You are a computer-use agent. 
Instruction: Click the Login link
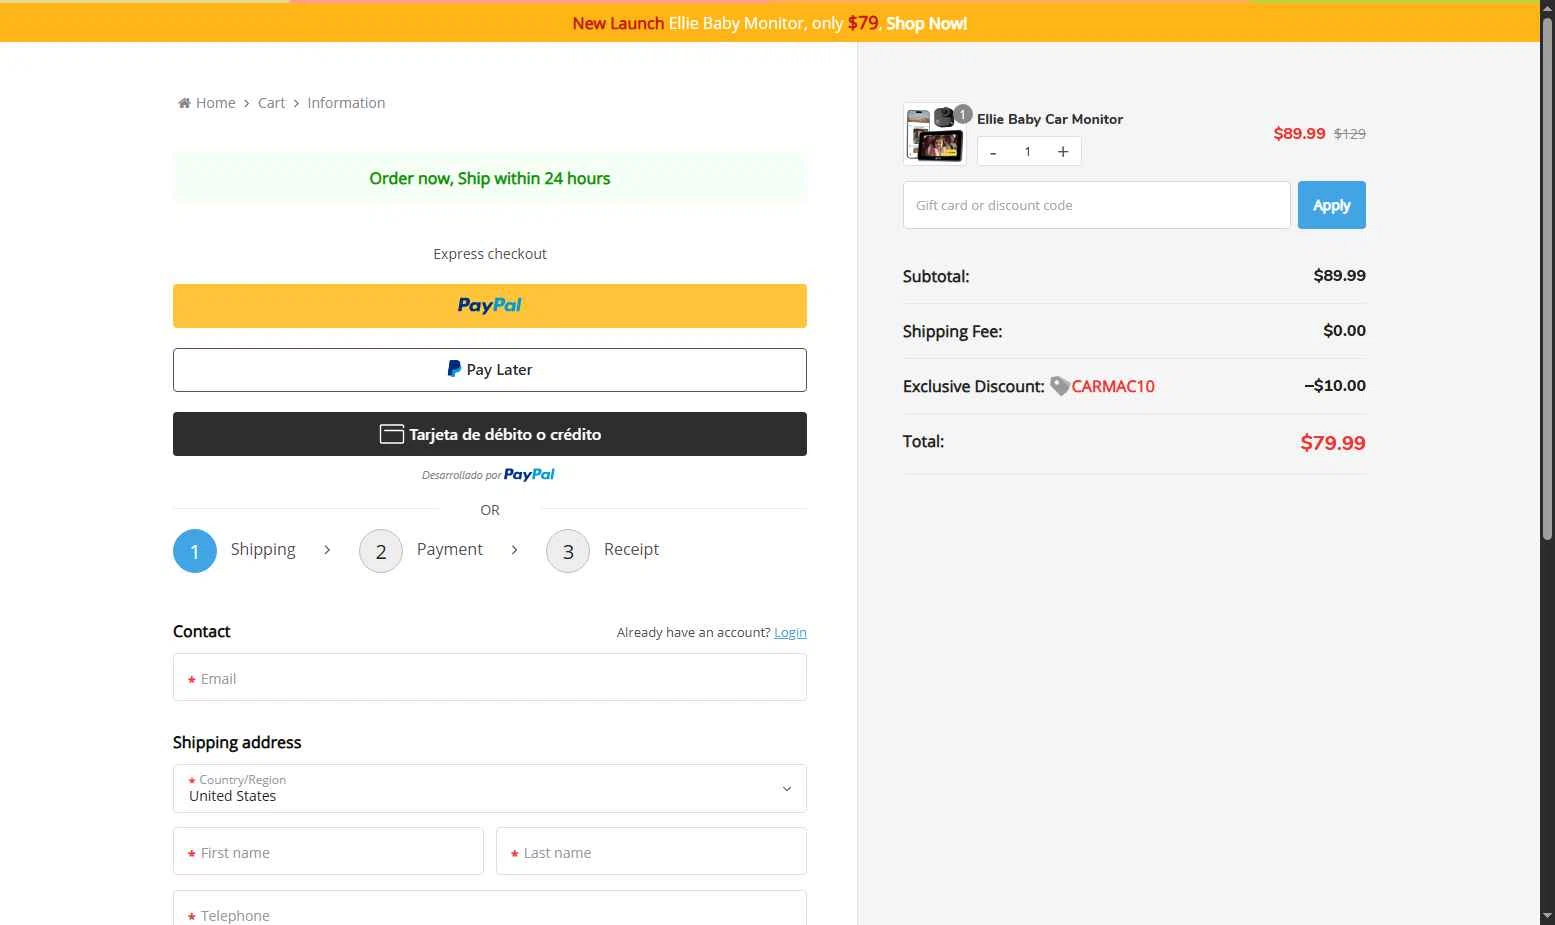(x=790, y=632)
